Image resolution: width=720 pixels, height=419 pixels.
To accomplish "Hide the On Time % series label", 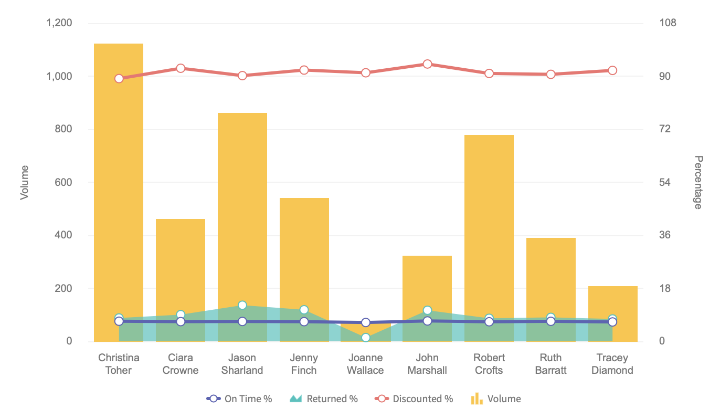I will pyautogui.click(x=248, y=399).
